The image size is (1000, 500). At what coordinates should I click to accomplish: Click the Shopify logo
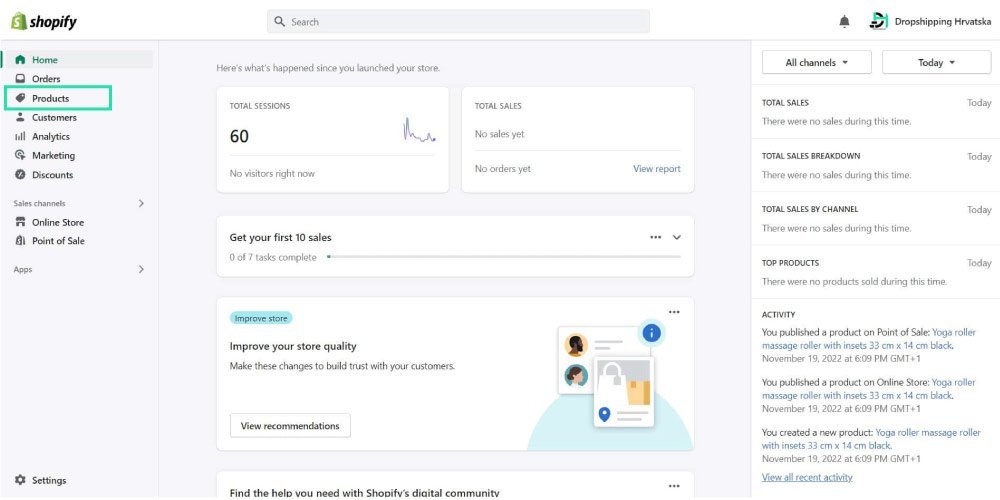44,21
